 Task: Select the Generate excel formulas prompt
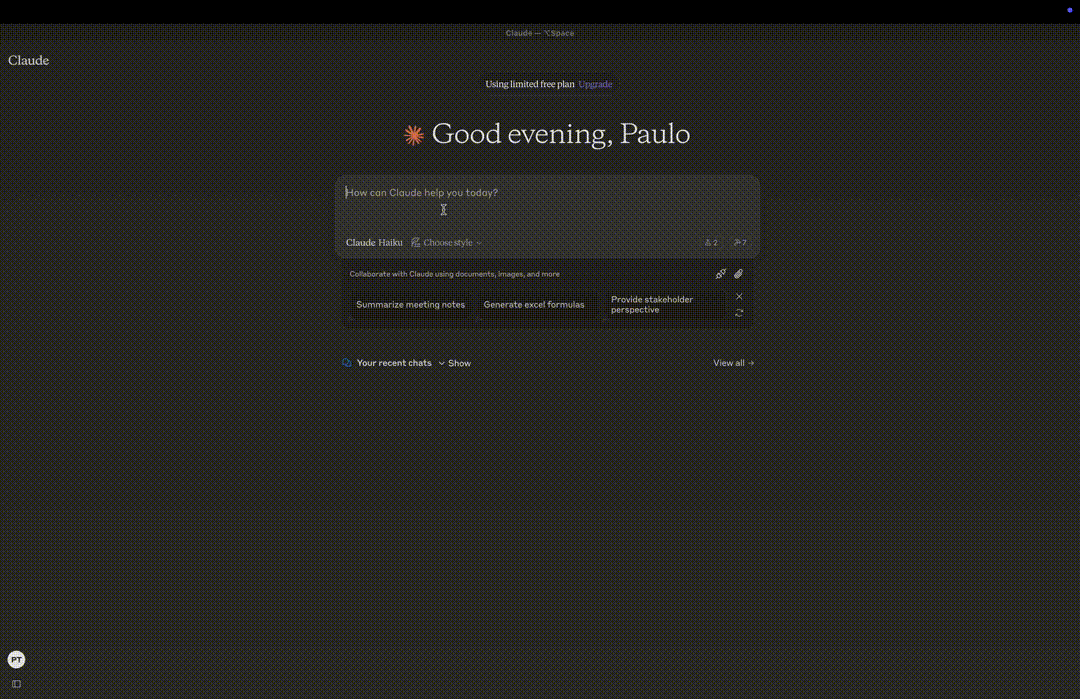coord(534,304)
